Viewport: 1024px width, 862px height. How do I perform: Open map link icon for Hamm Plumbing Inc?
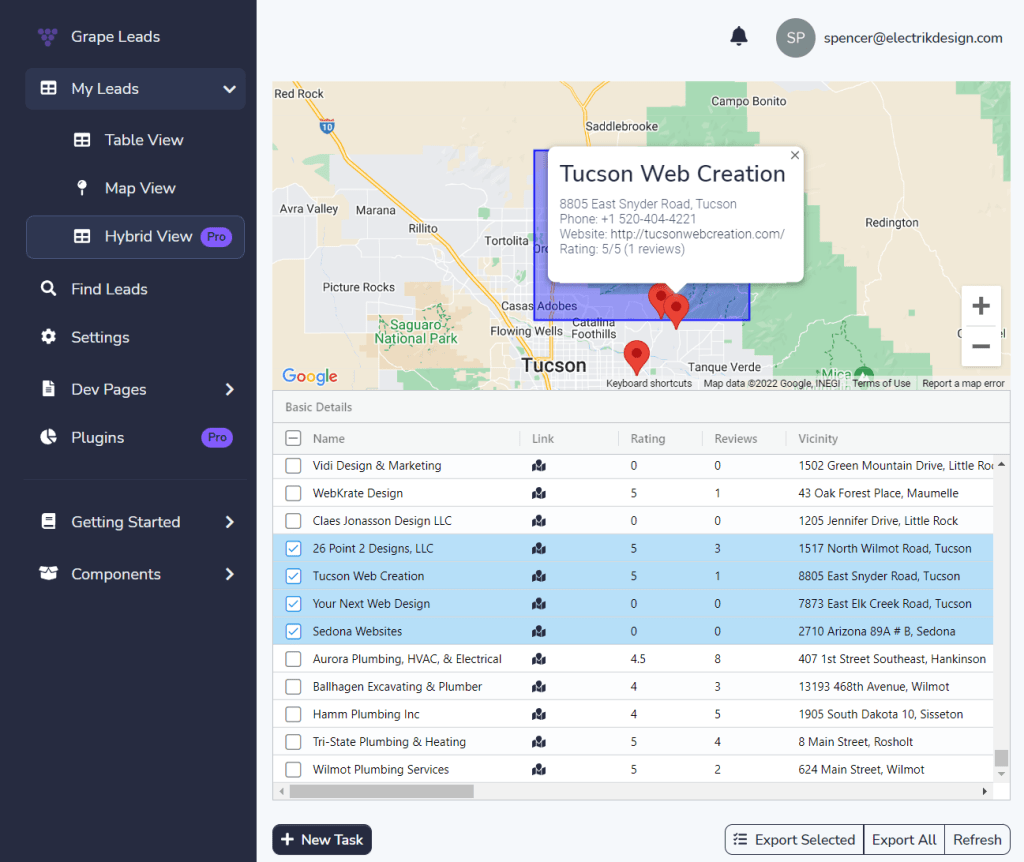[539, 714]
